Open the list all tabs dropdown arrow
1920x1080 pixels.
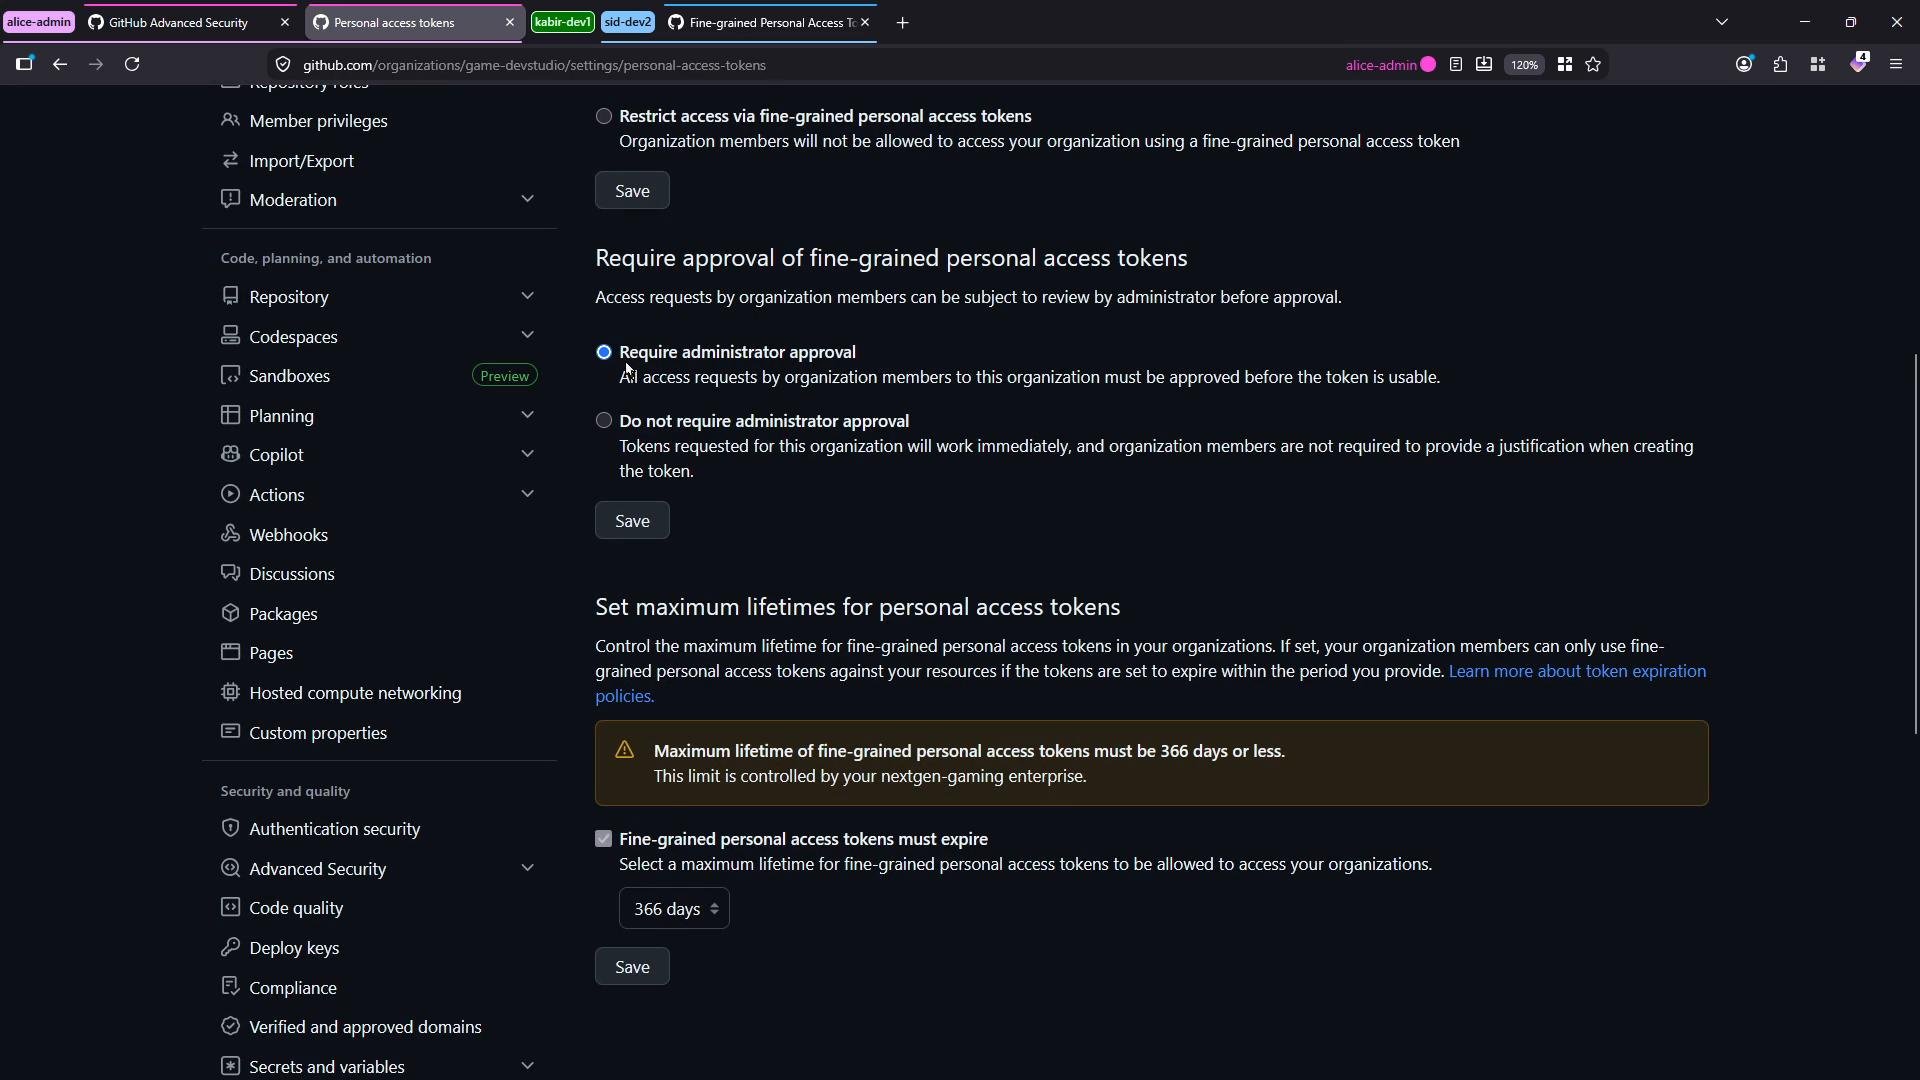click(x=1722, y=22)
